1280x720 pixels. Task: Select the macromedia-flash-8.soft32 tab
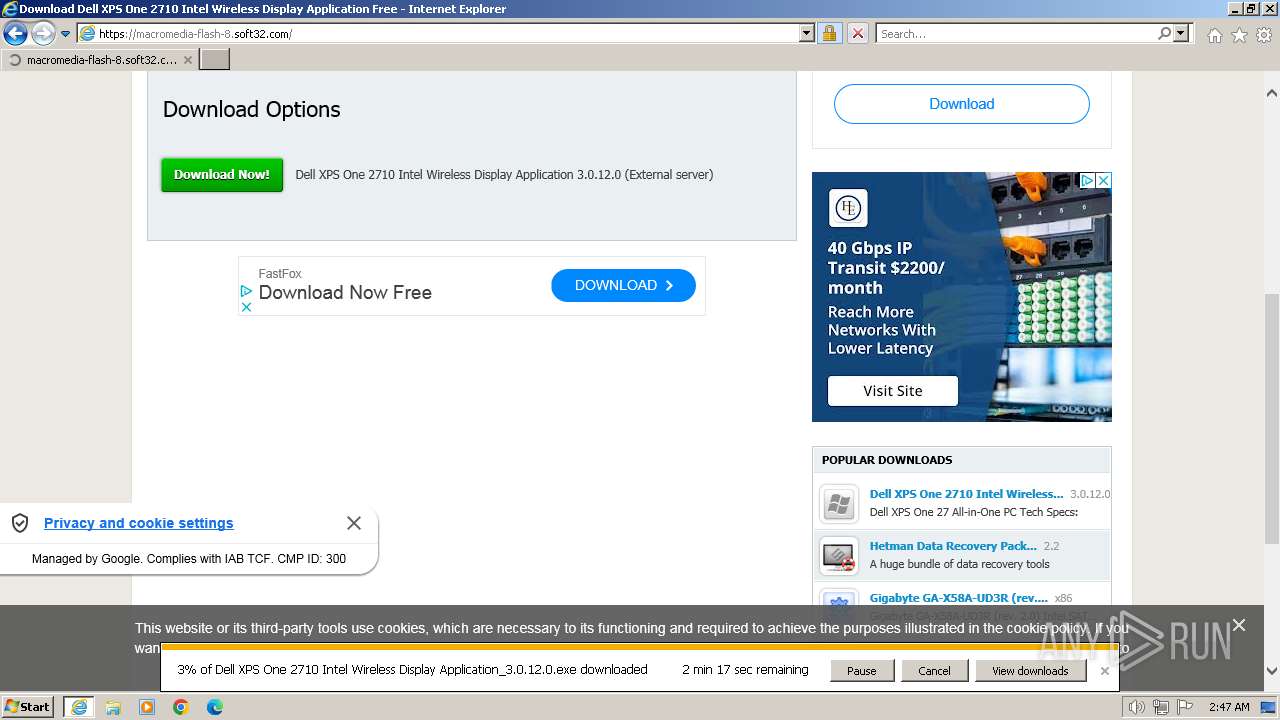pyautogui.click(x=100, y=60)
